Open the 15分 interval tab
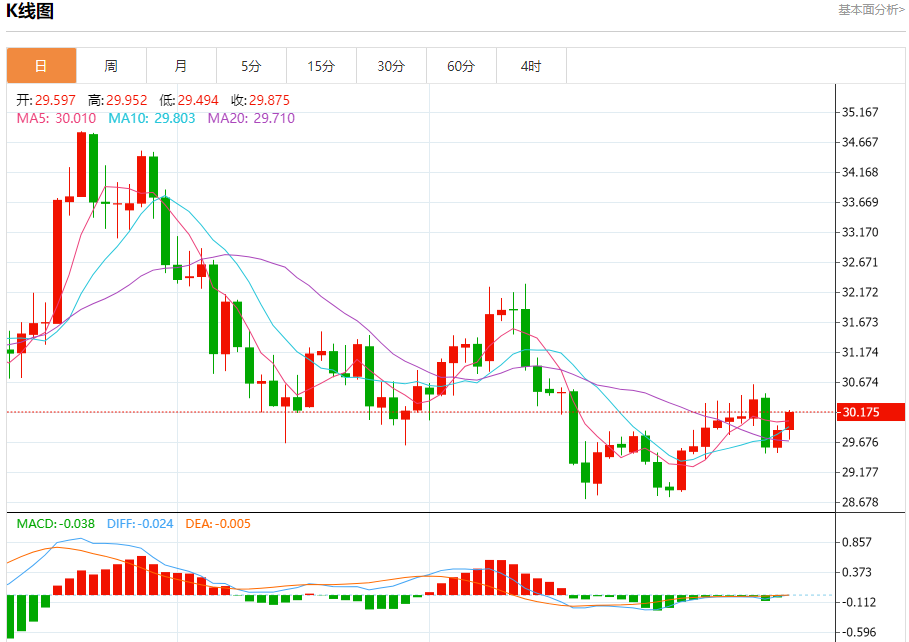Image resolution: width=909 pixels, height=642 pixels. coord(321,66)
